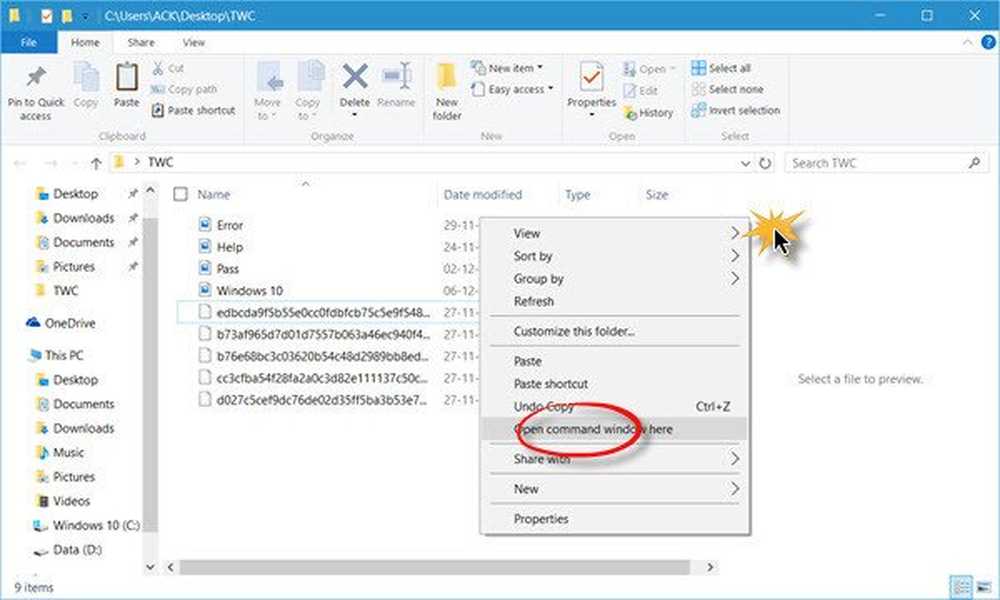Open the address bar history dropdown

pyautogui.click(x=745, y=163)
